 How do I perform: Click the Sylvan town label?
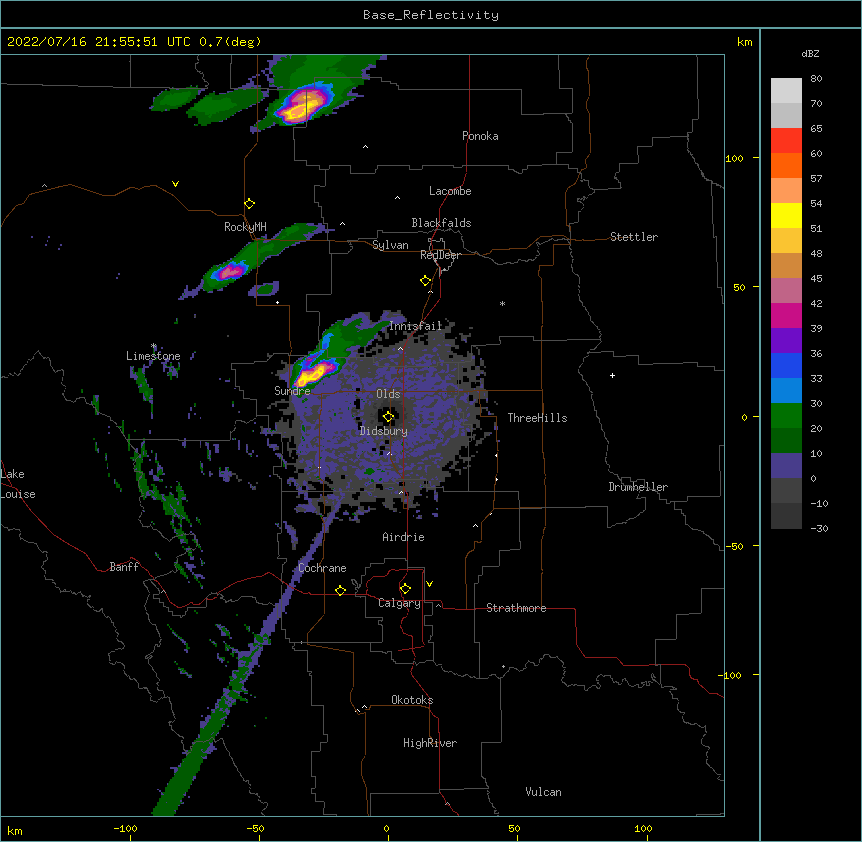pyautogui.click(x=390, y=245)
